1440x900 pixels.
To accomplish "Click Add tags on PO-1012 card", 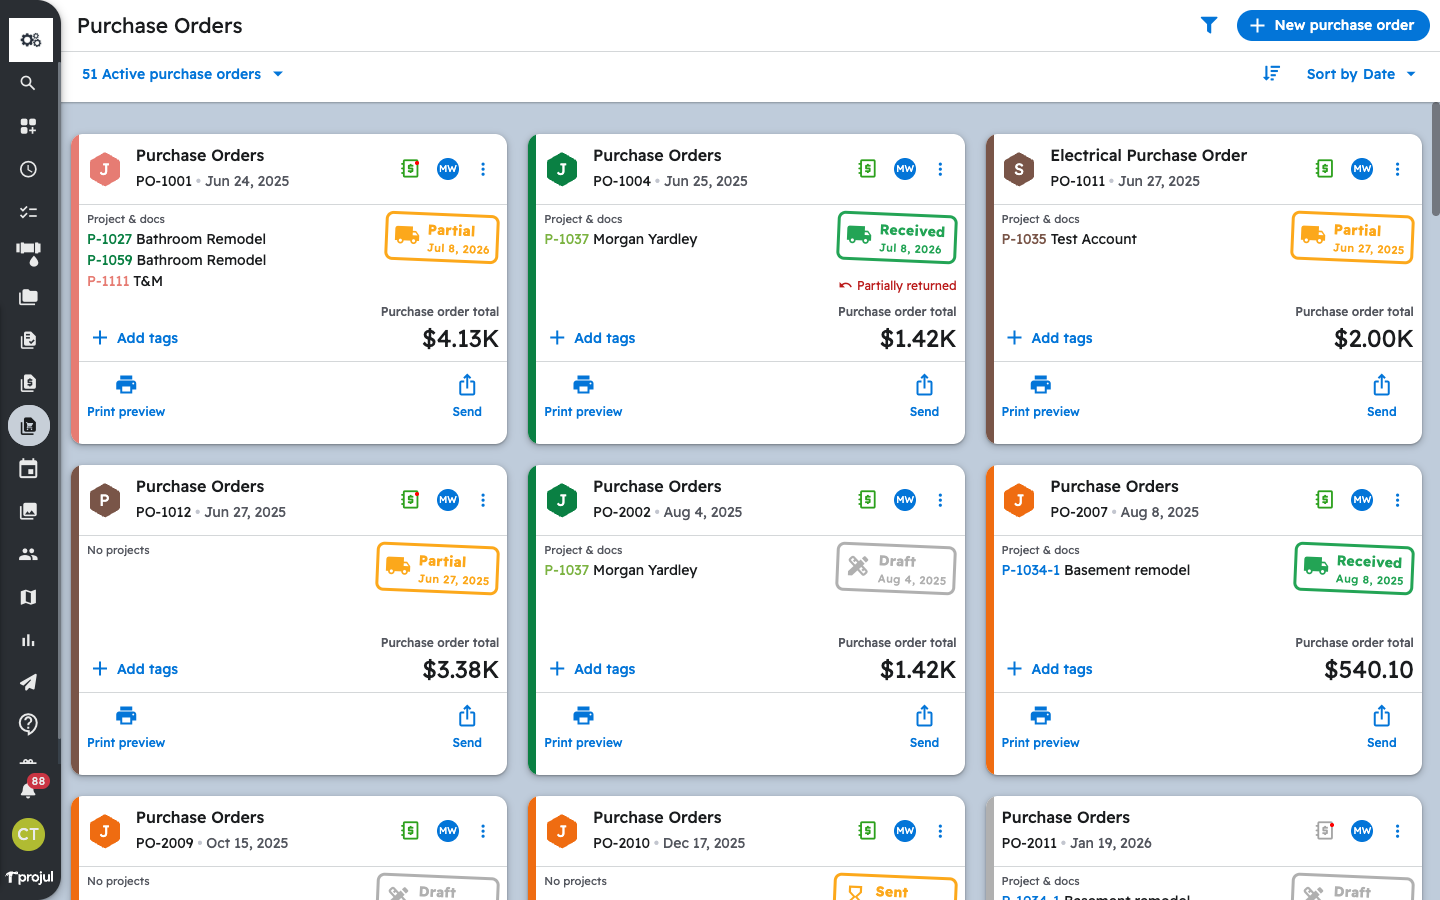I will point(135,669).
